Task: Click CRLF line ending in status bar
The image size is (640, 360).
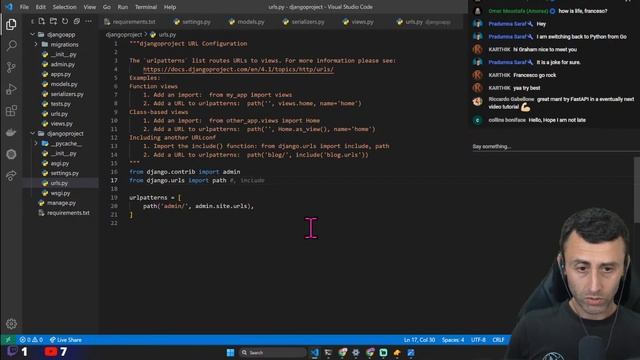Action: [498, 340]
